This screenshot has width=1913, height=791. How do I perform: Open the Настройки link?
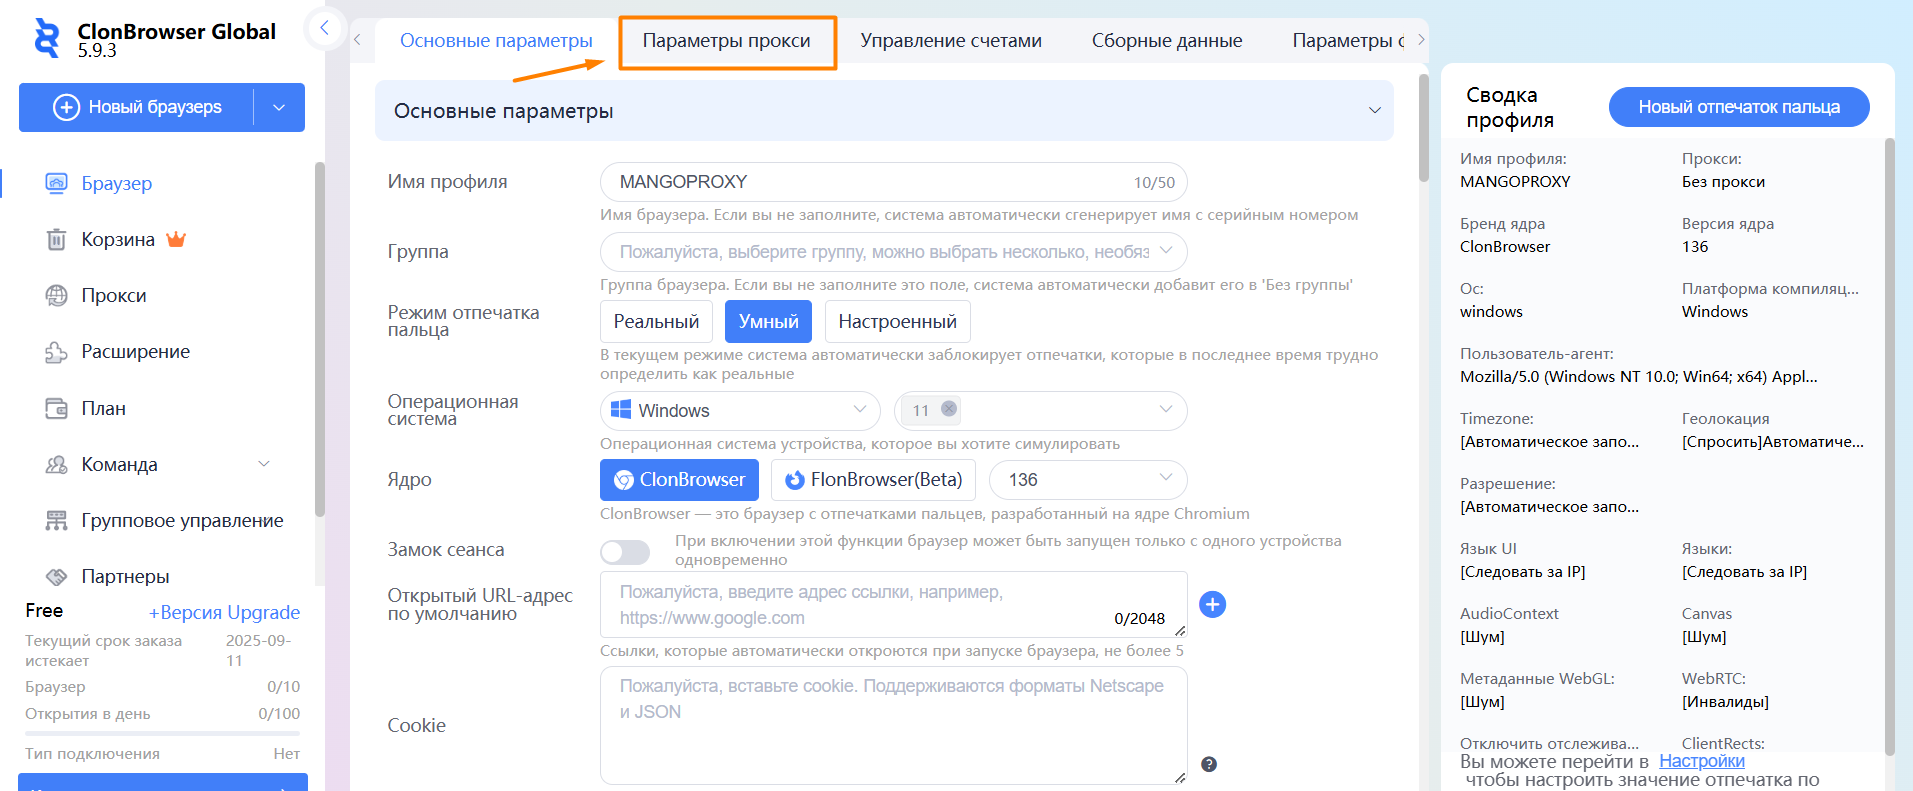(x=1702, y=761)
